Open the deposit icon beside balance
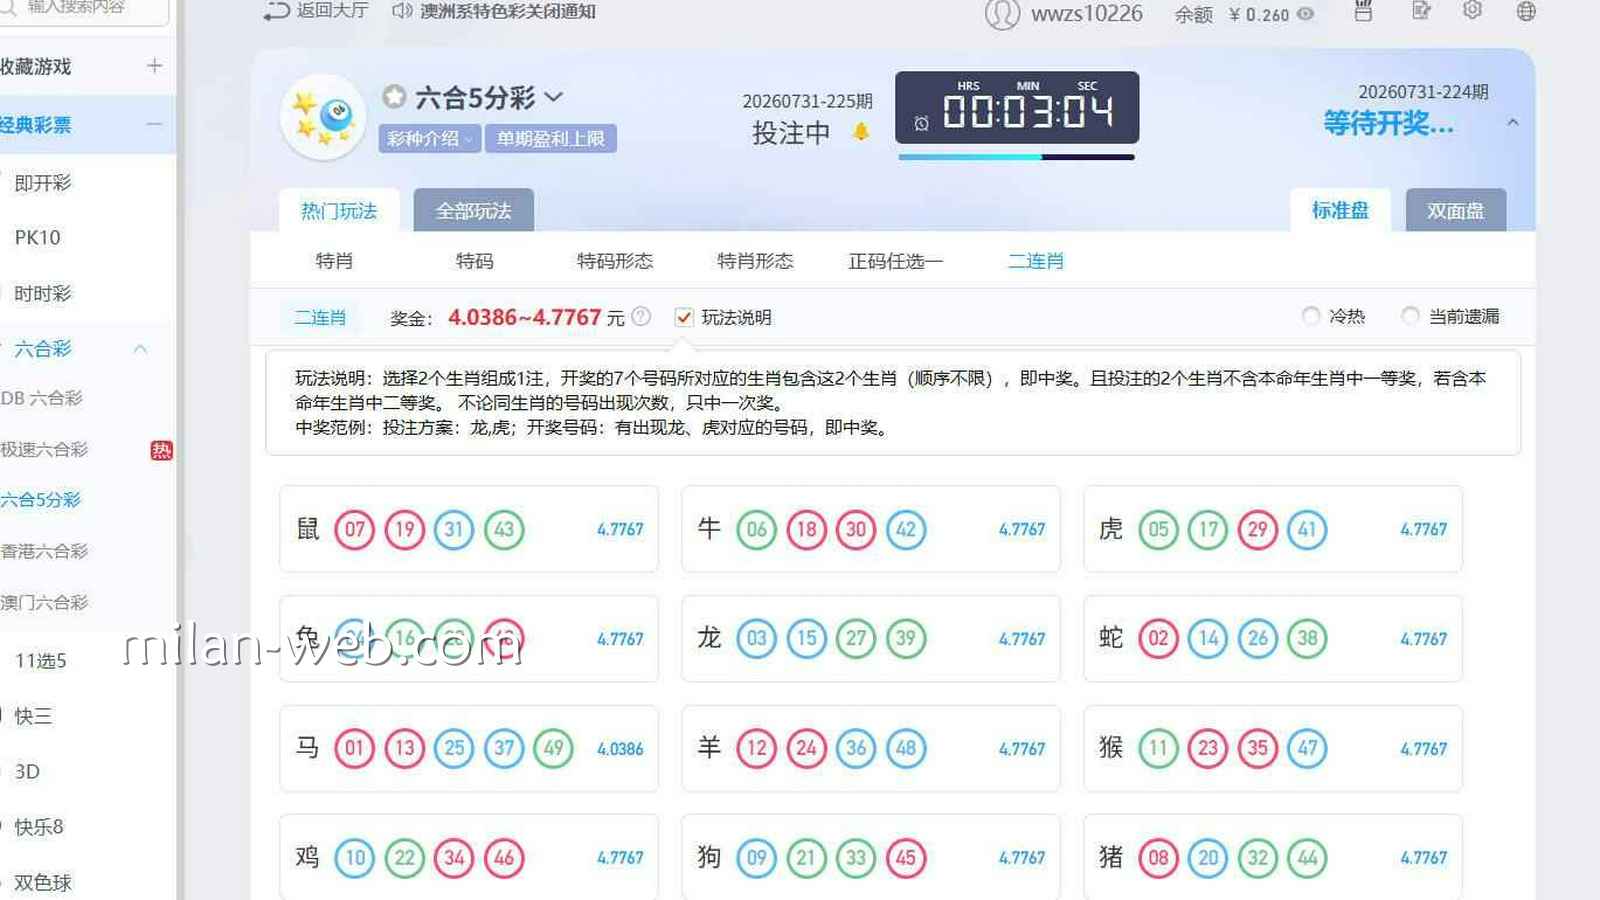 point(1363,11)
